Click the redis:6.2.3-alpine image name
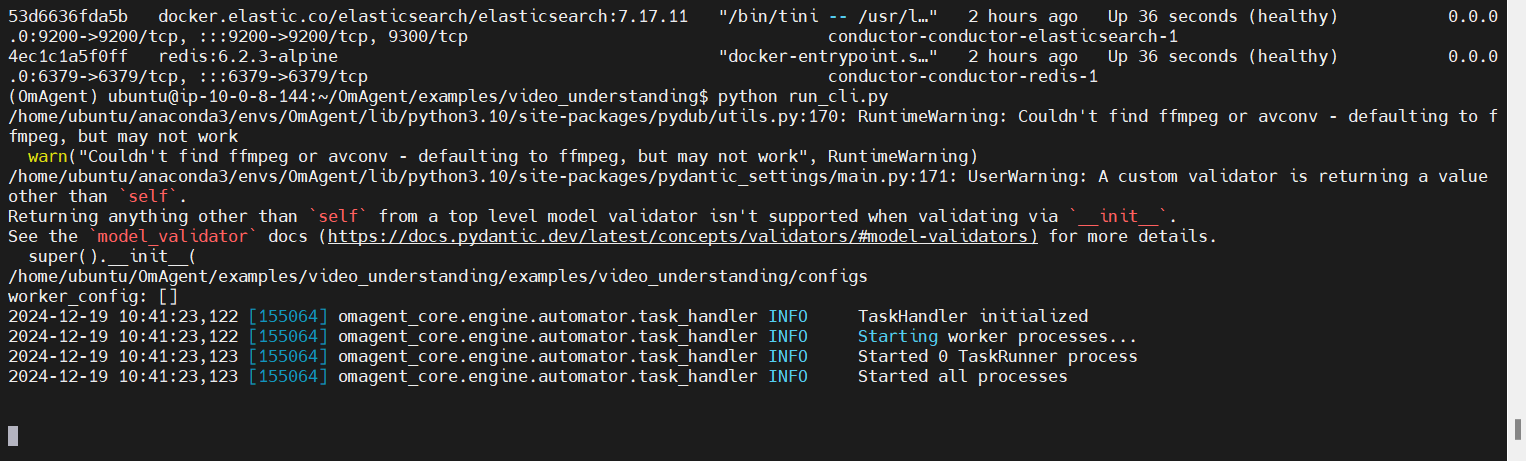Image resolution: width=1526 pixels, height=461 pixels. click(x=248, y=57)
